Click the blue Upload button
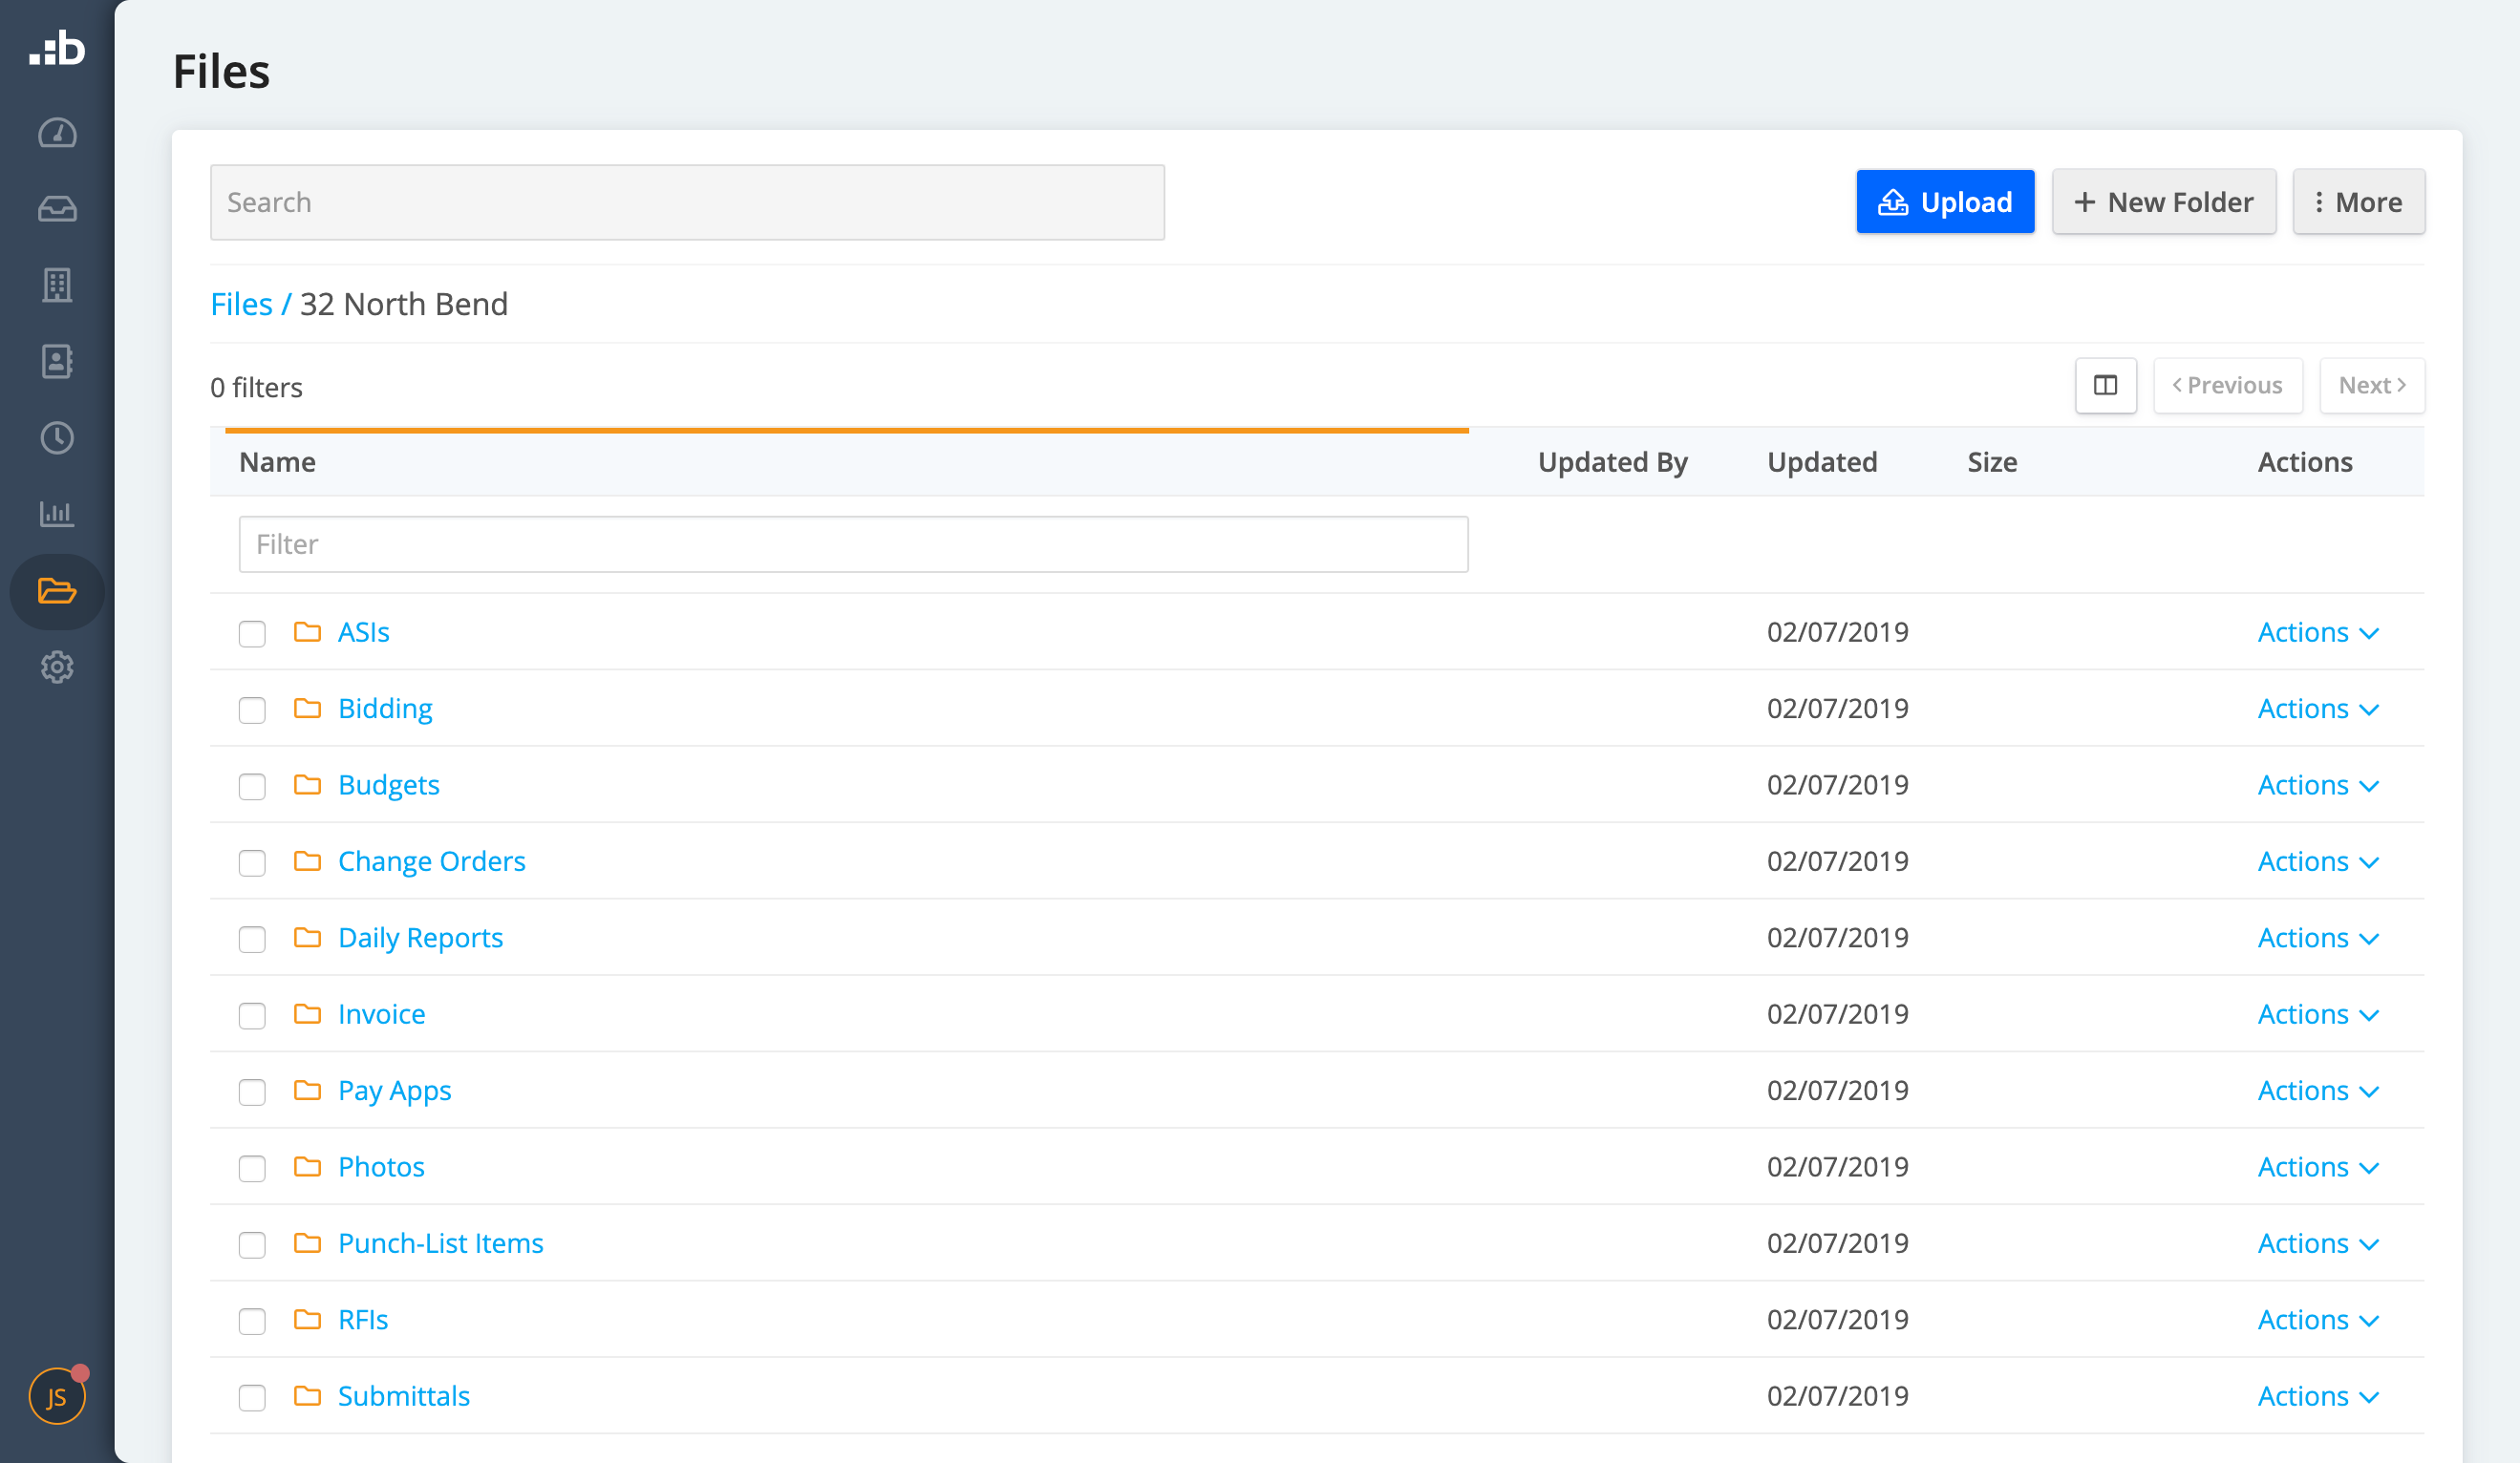 (x=1944, y=203)
